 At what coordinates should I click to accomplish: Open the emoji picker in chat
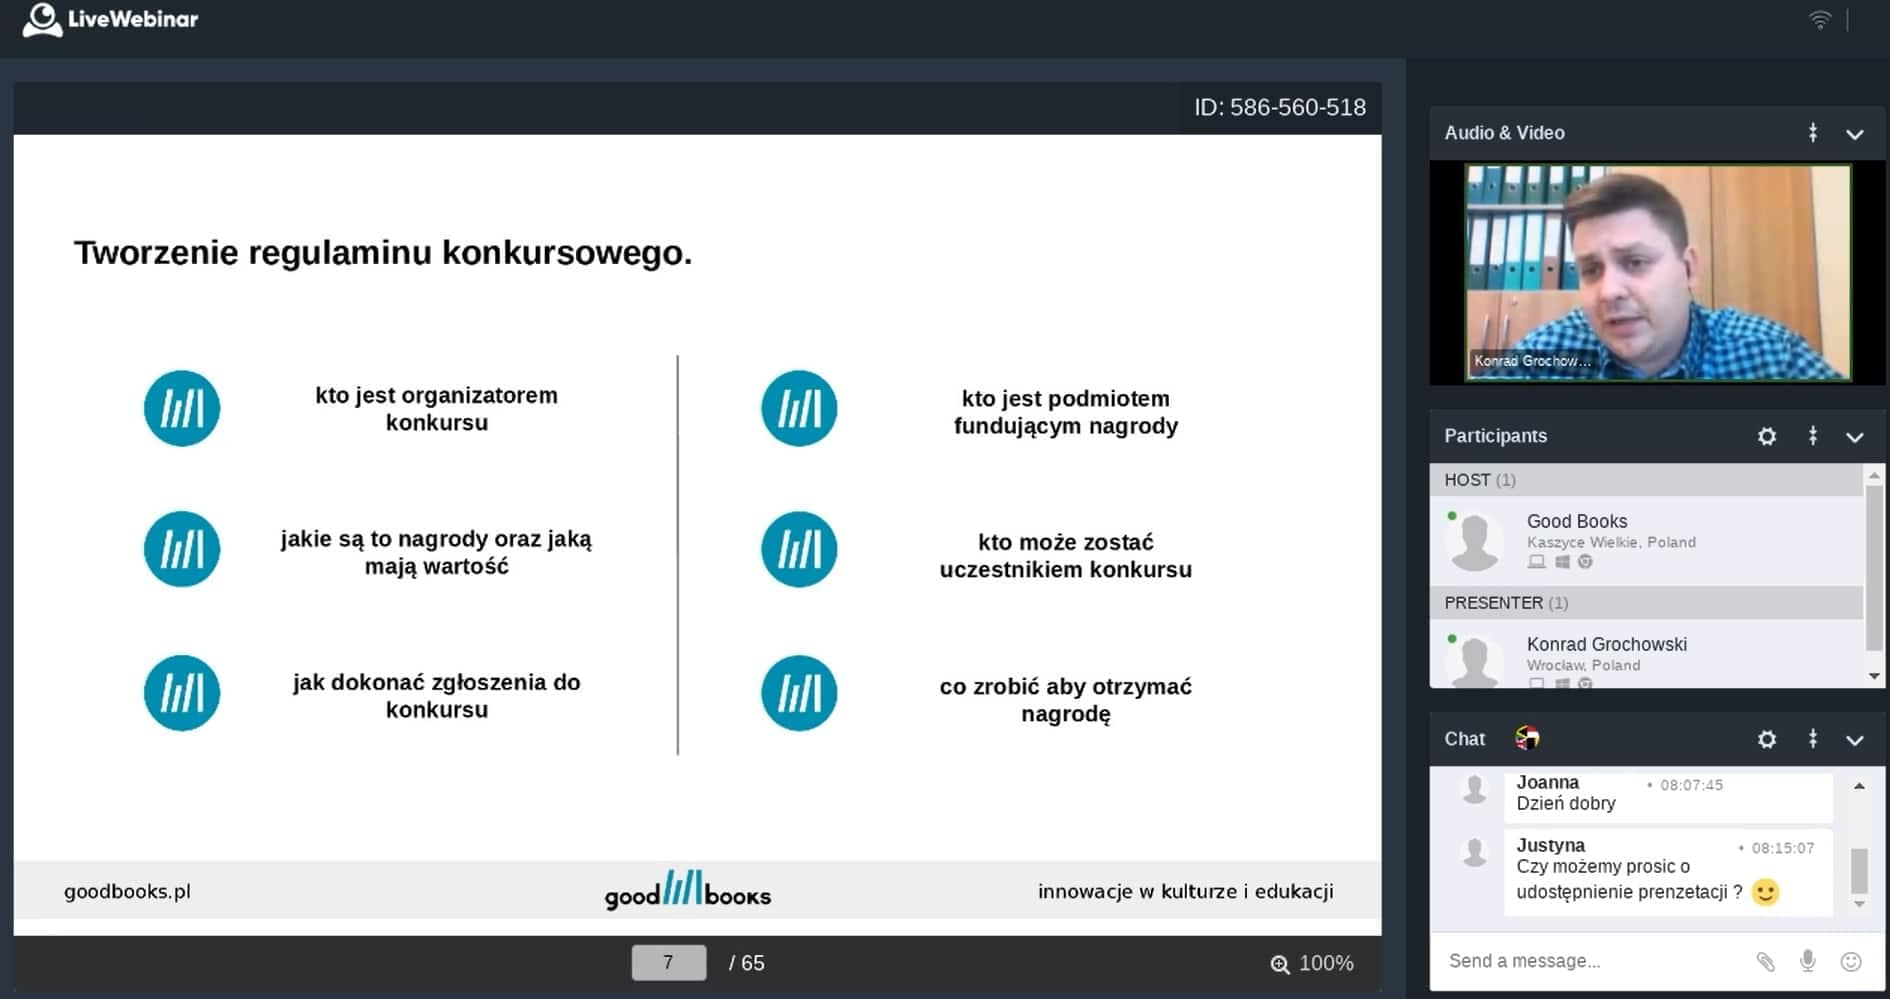tap(1851, 961)
